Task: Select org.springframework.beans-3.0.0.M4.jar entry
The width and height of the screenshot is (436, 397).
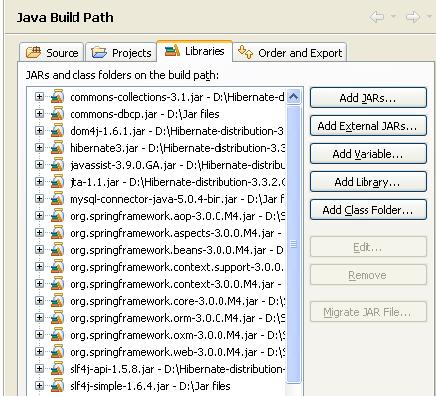Action: [x=177, y=250]
